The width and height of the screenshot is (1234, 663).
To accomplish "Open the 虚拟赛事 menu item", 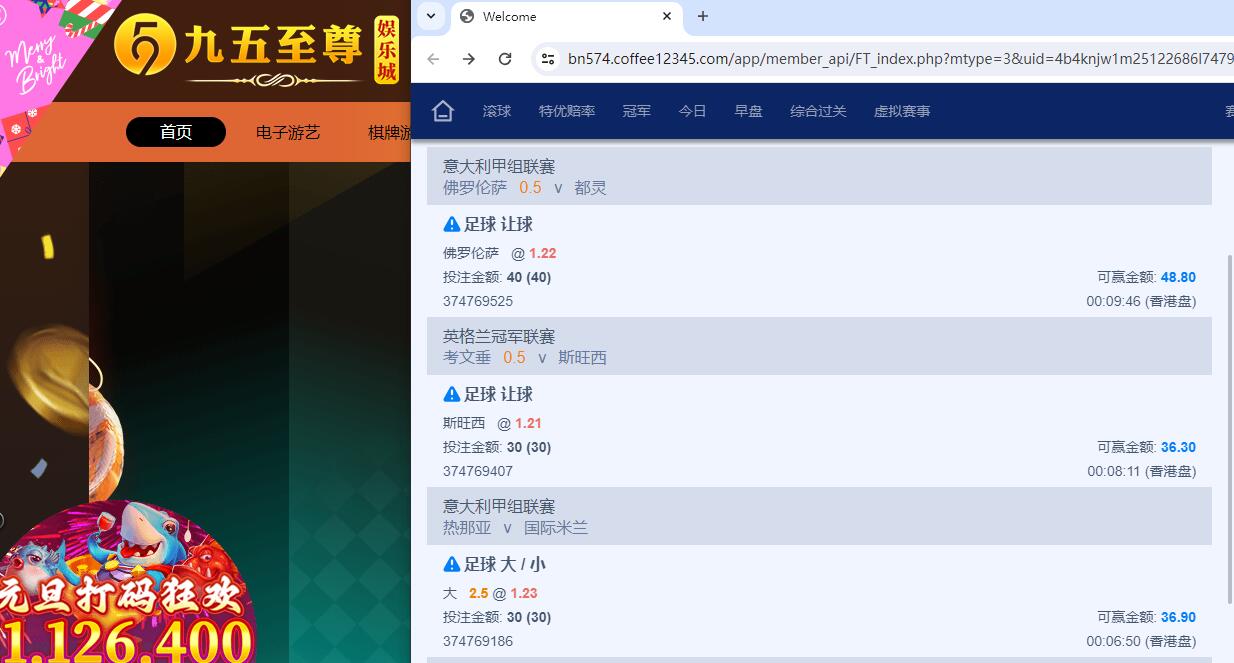I will (902, 111).
